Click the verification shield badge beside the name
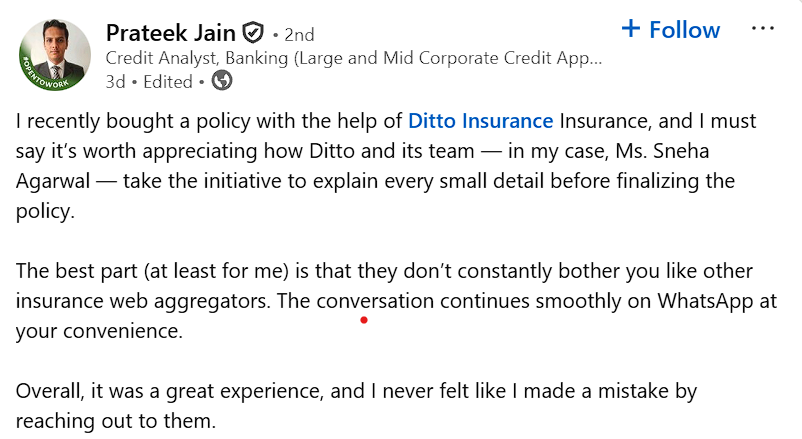 (252, 32)
